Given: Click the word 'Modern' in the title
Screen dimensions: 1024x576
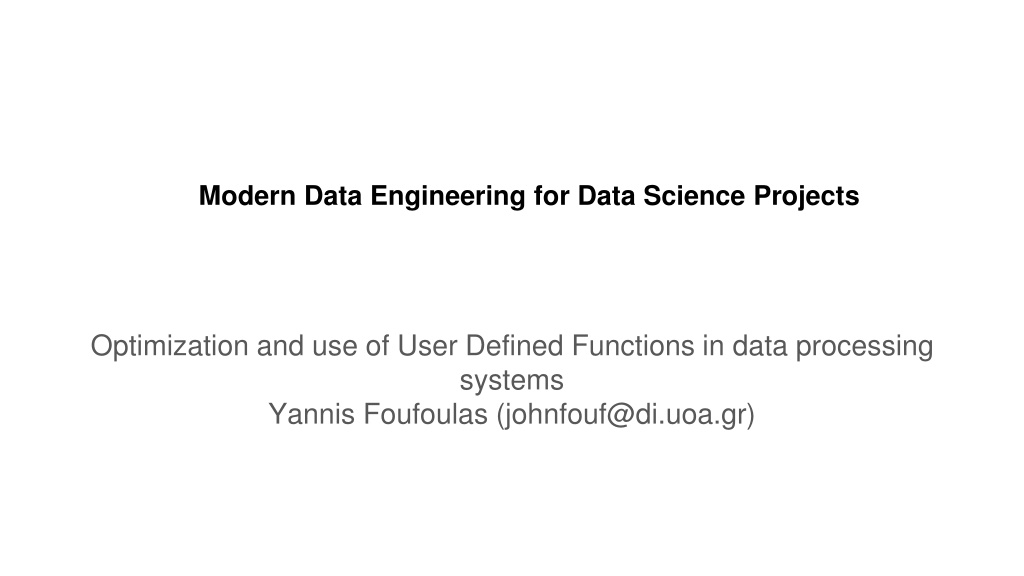Looking at the screenshot, I should pos(247,196).
